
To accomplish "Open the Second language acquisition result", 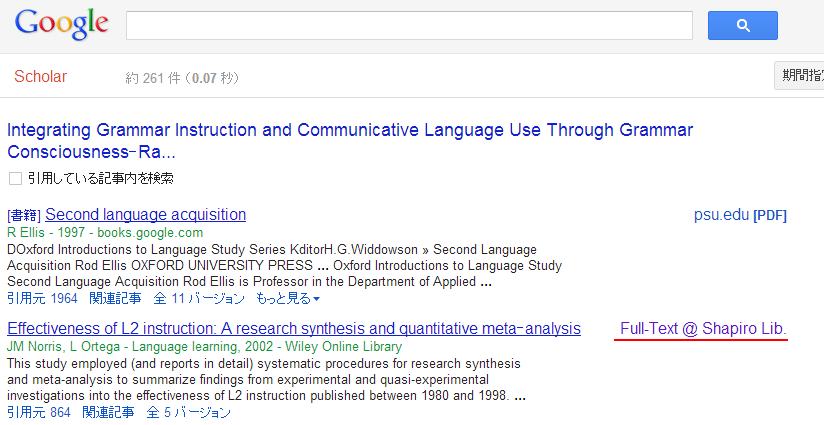I will click(x=145, y=214).
